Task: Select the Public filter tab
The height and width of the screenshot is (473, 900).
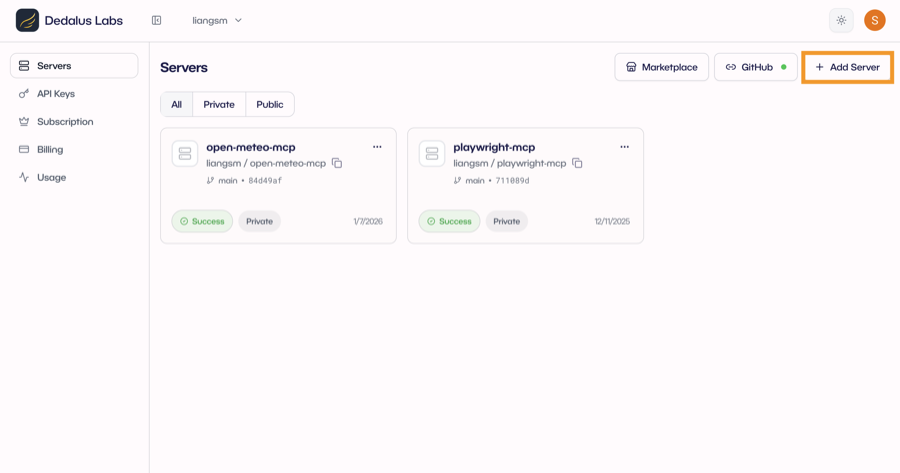Action: tap(270, 104)
